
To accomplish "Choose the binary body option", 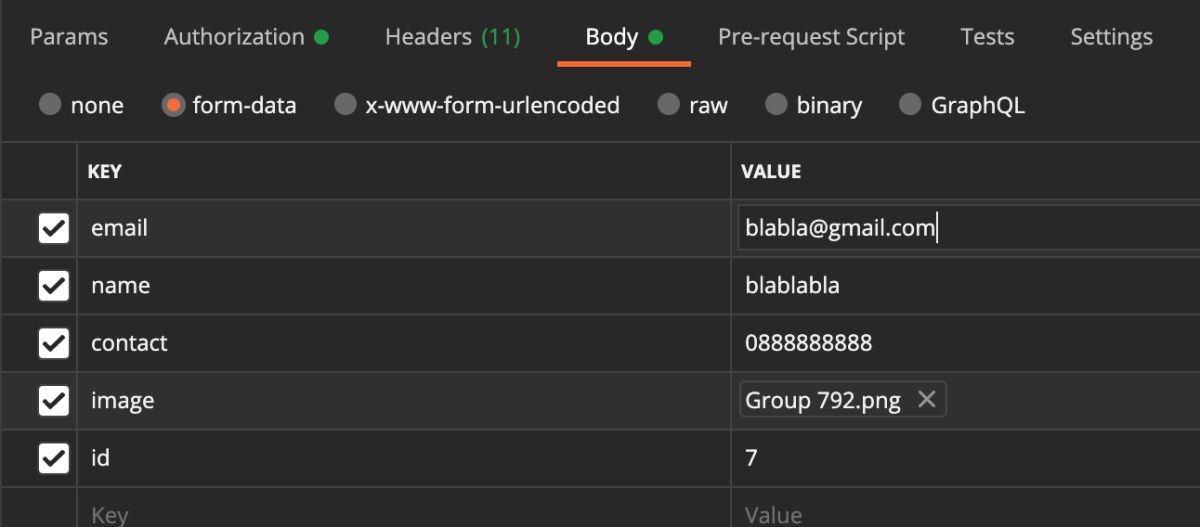I will click(777, 105).
